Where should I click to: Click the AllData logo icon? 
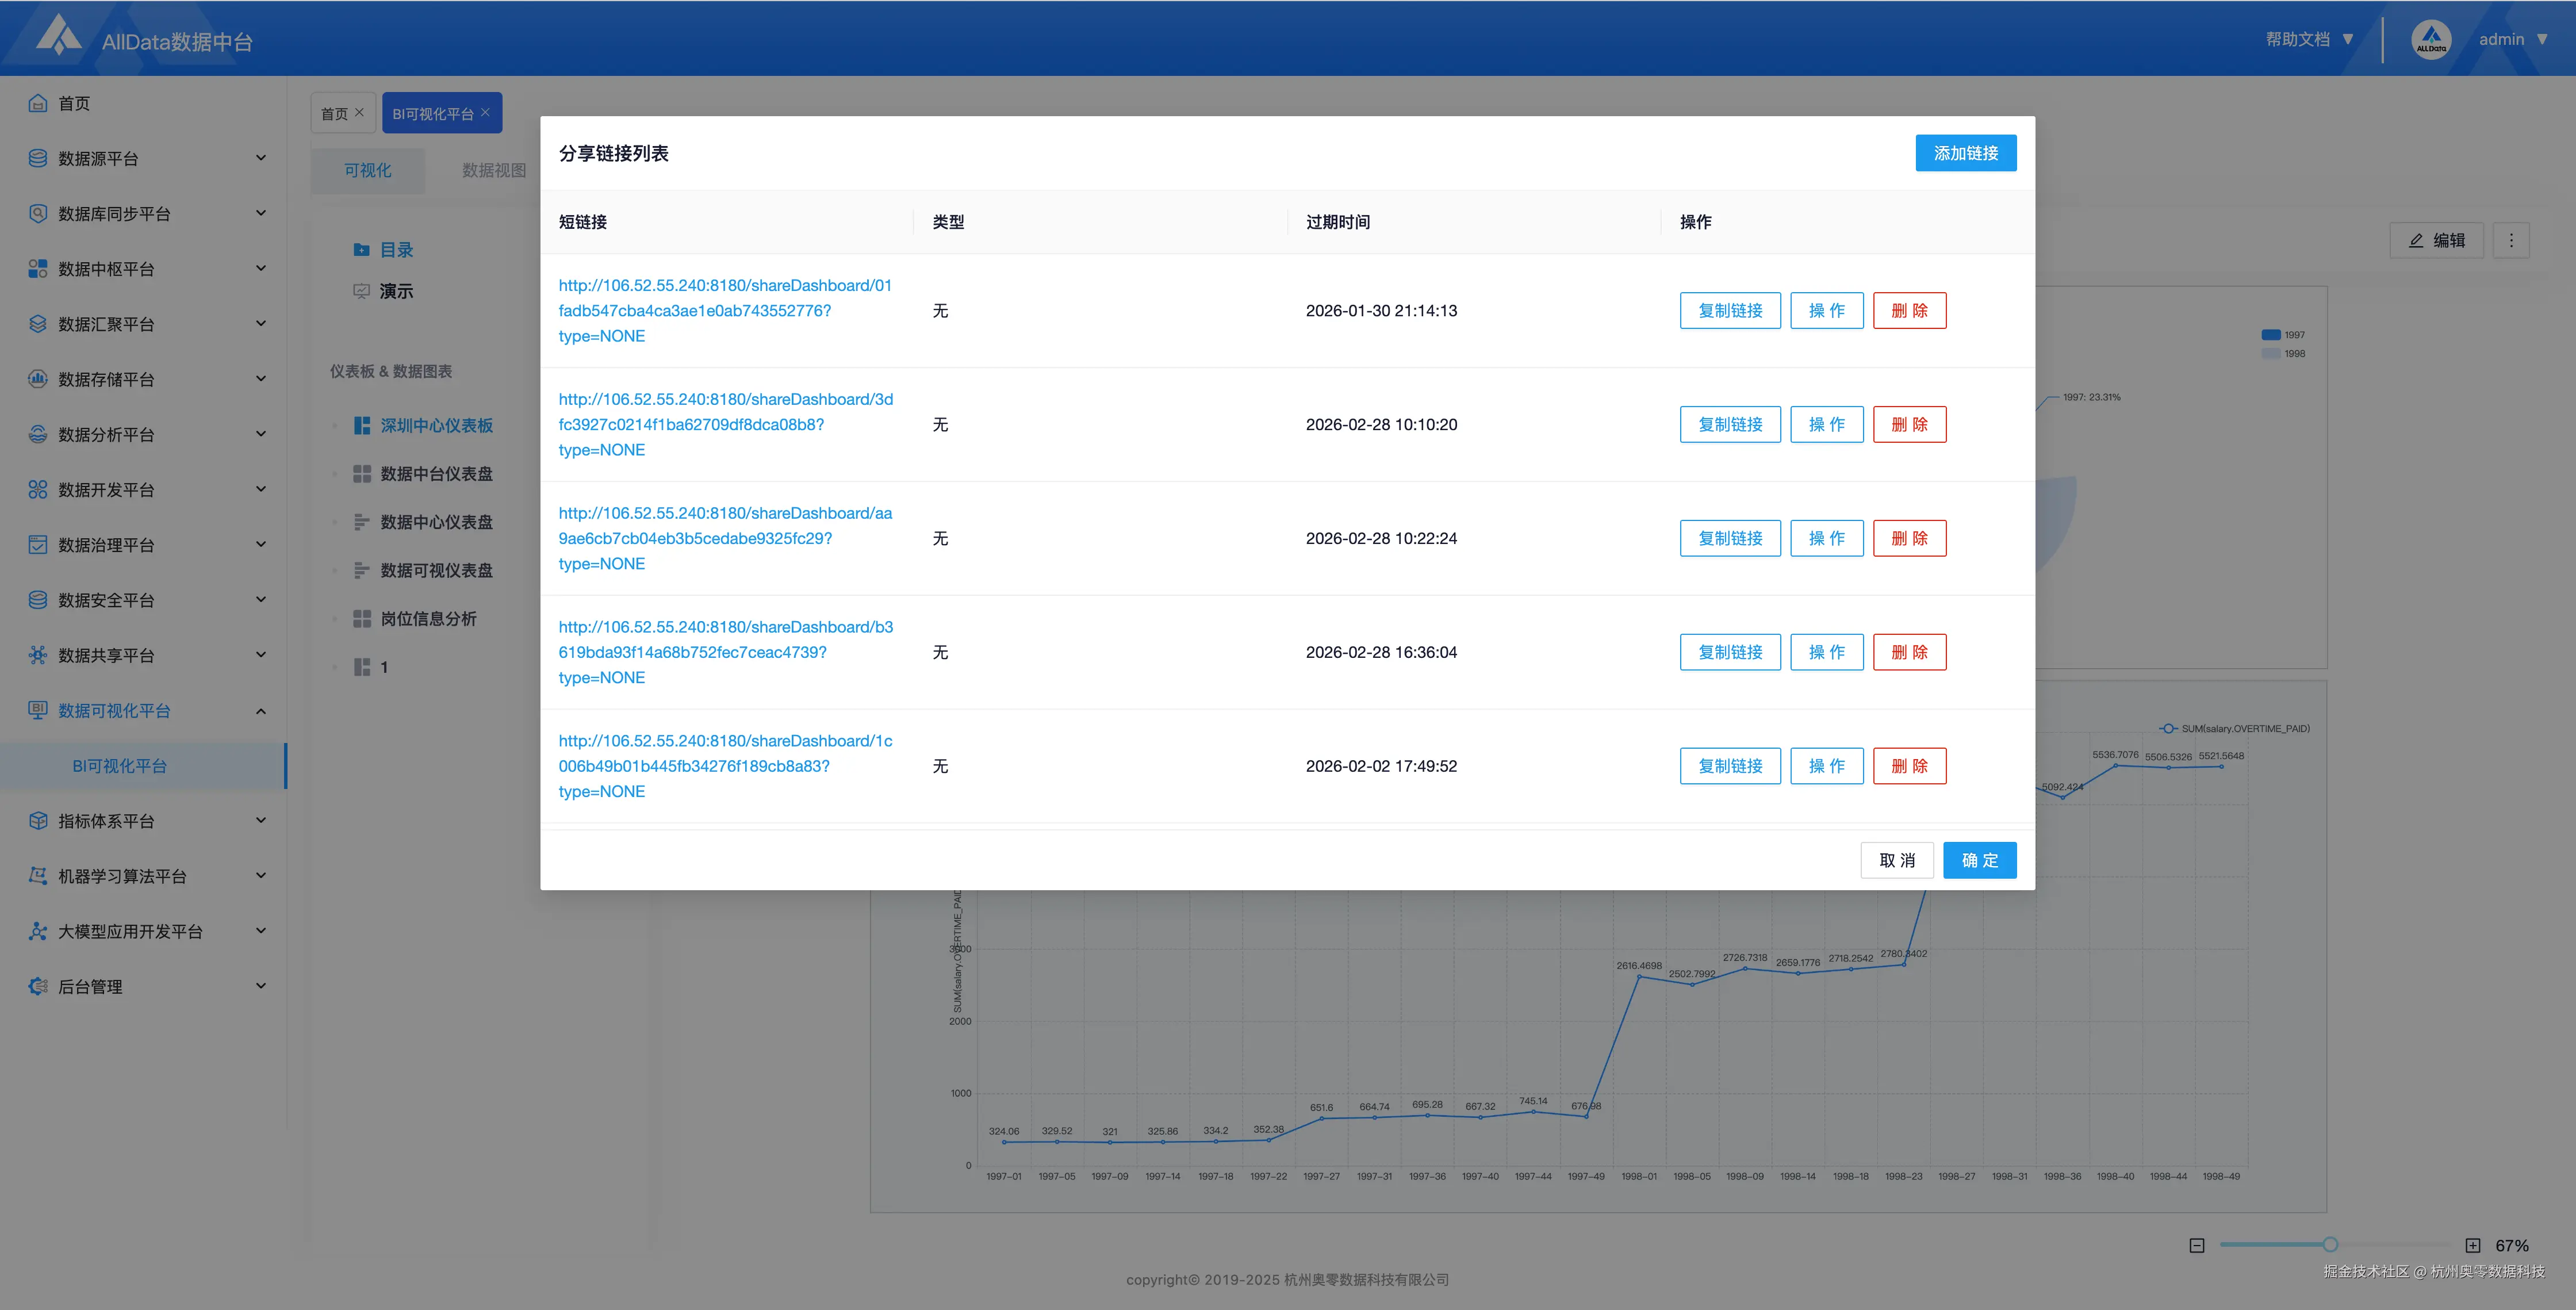[x=58, y=36]
